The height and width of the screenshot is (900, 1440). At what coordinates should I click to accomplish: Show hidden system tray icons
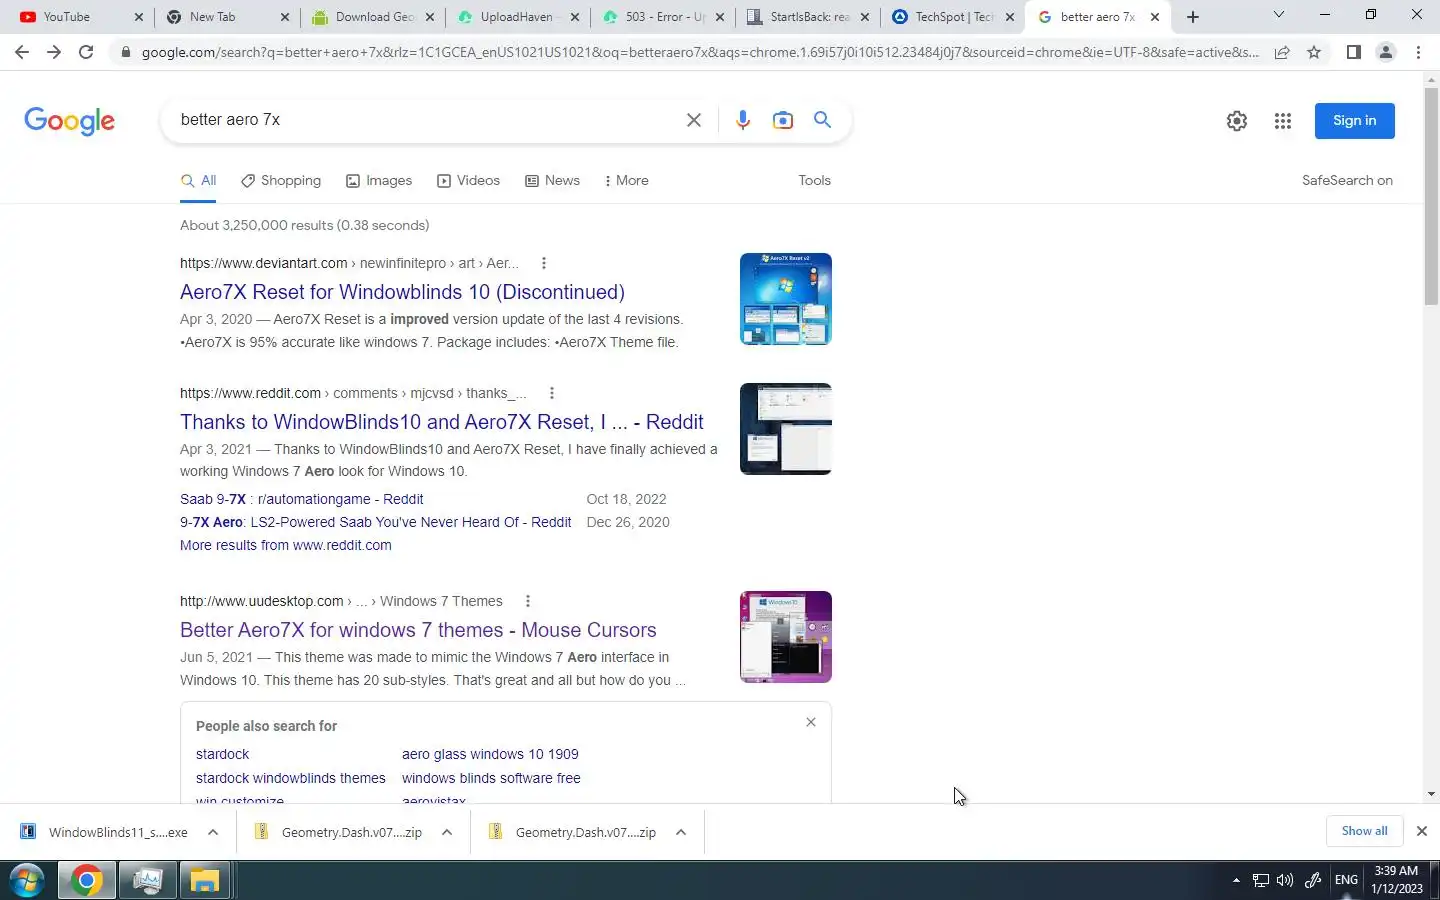click(x=1236, y=880)
